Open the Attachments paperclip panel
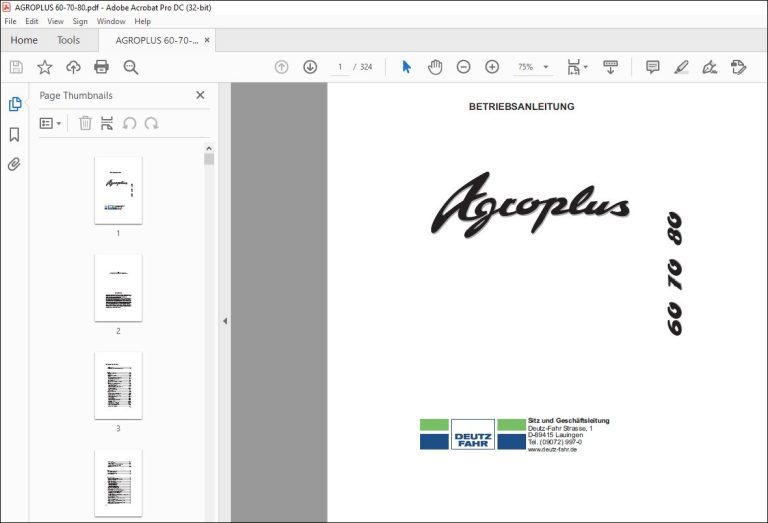The width and height of the screenshot is (768, 523). click(14, 164)
